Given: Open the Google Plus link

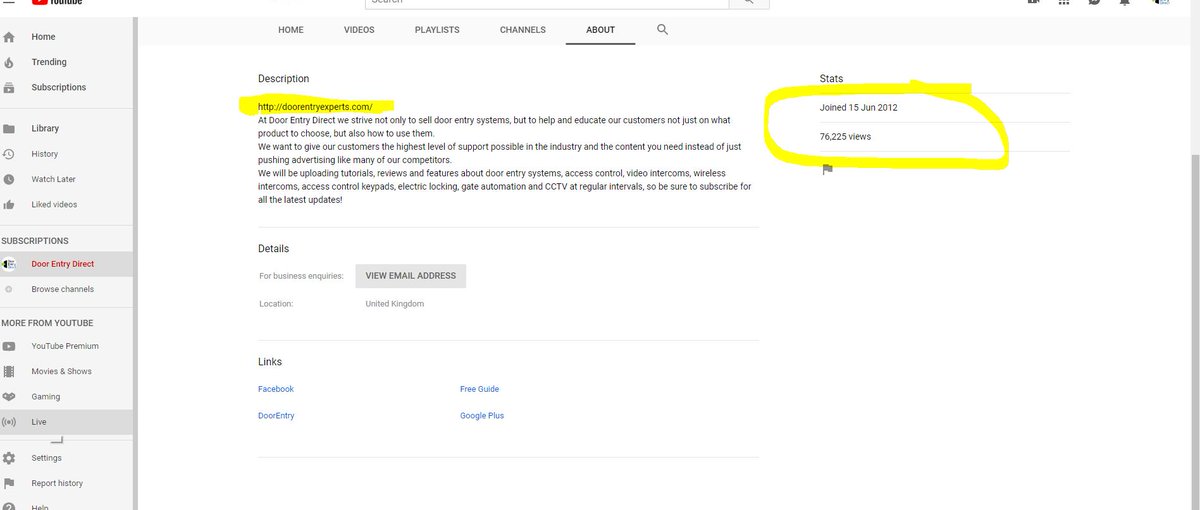Looking at the screenshot, I should (x=482, y=415).
